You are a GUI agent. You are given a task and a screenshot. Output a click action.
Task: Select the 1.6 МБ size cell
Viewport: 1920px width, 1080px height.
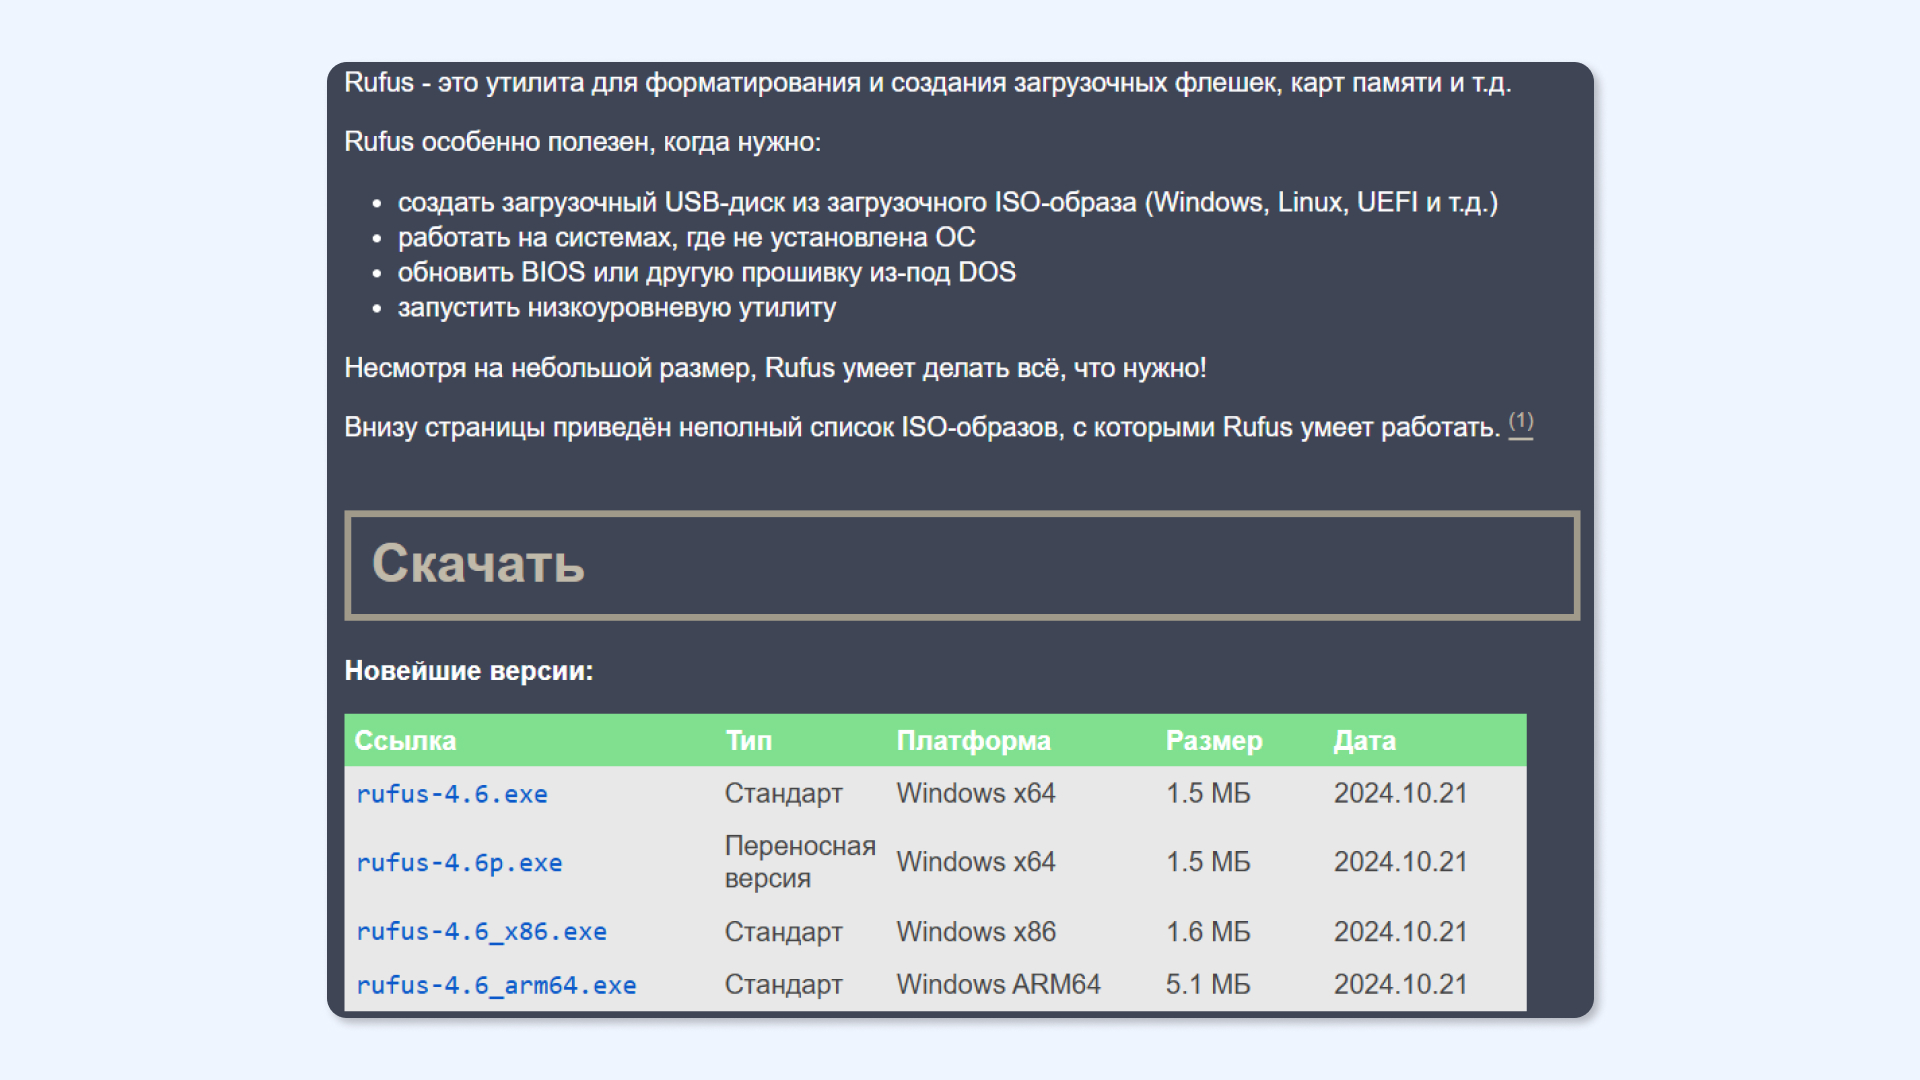click(x=1208, y=932)
